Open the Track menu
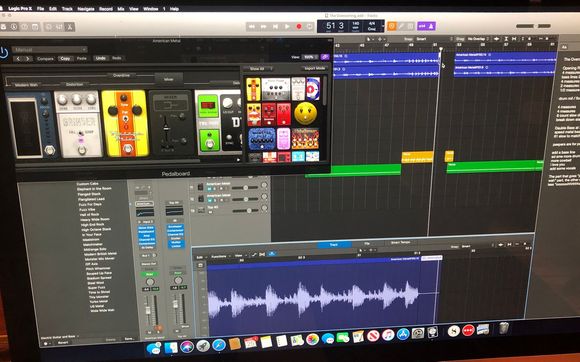Screen dimensions: 580x362 pos(67,8)
